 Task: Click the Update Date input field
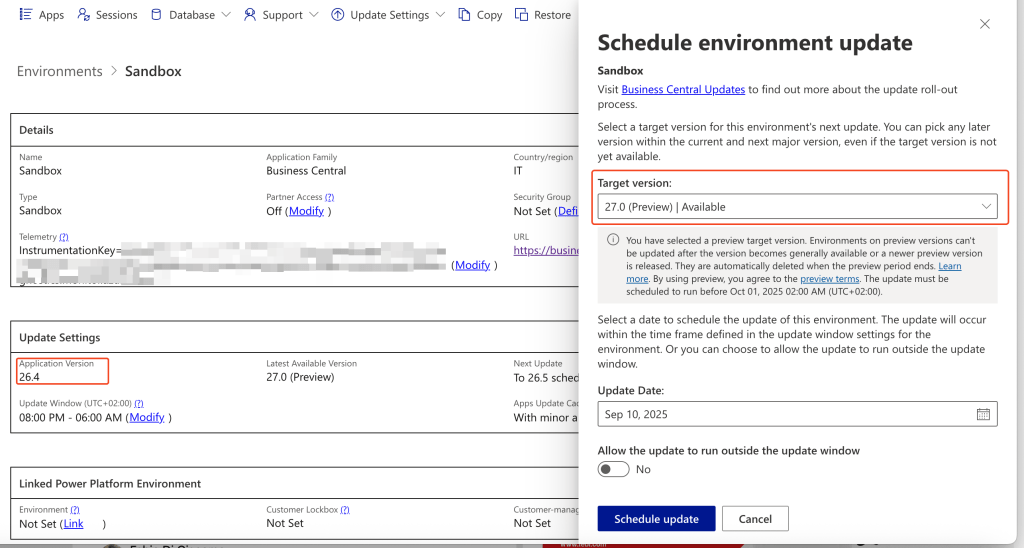pos(780,414)
